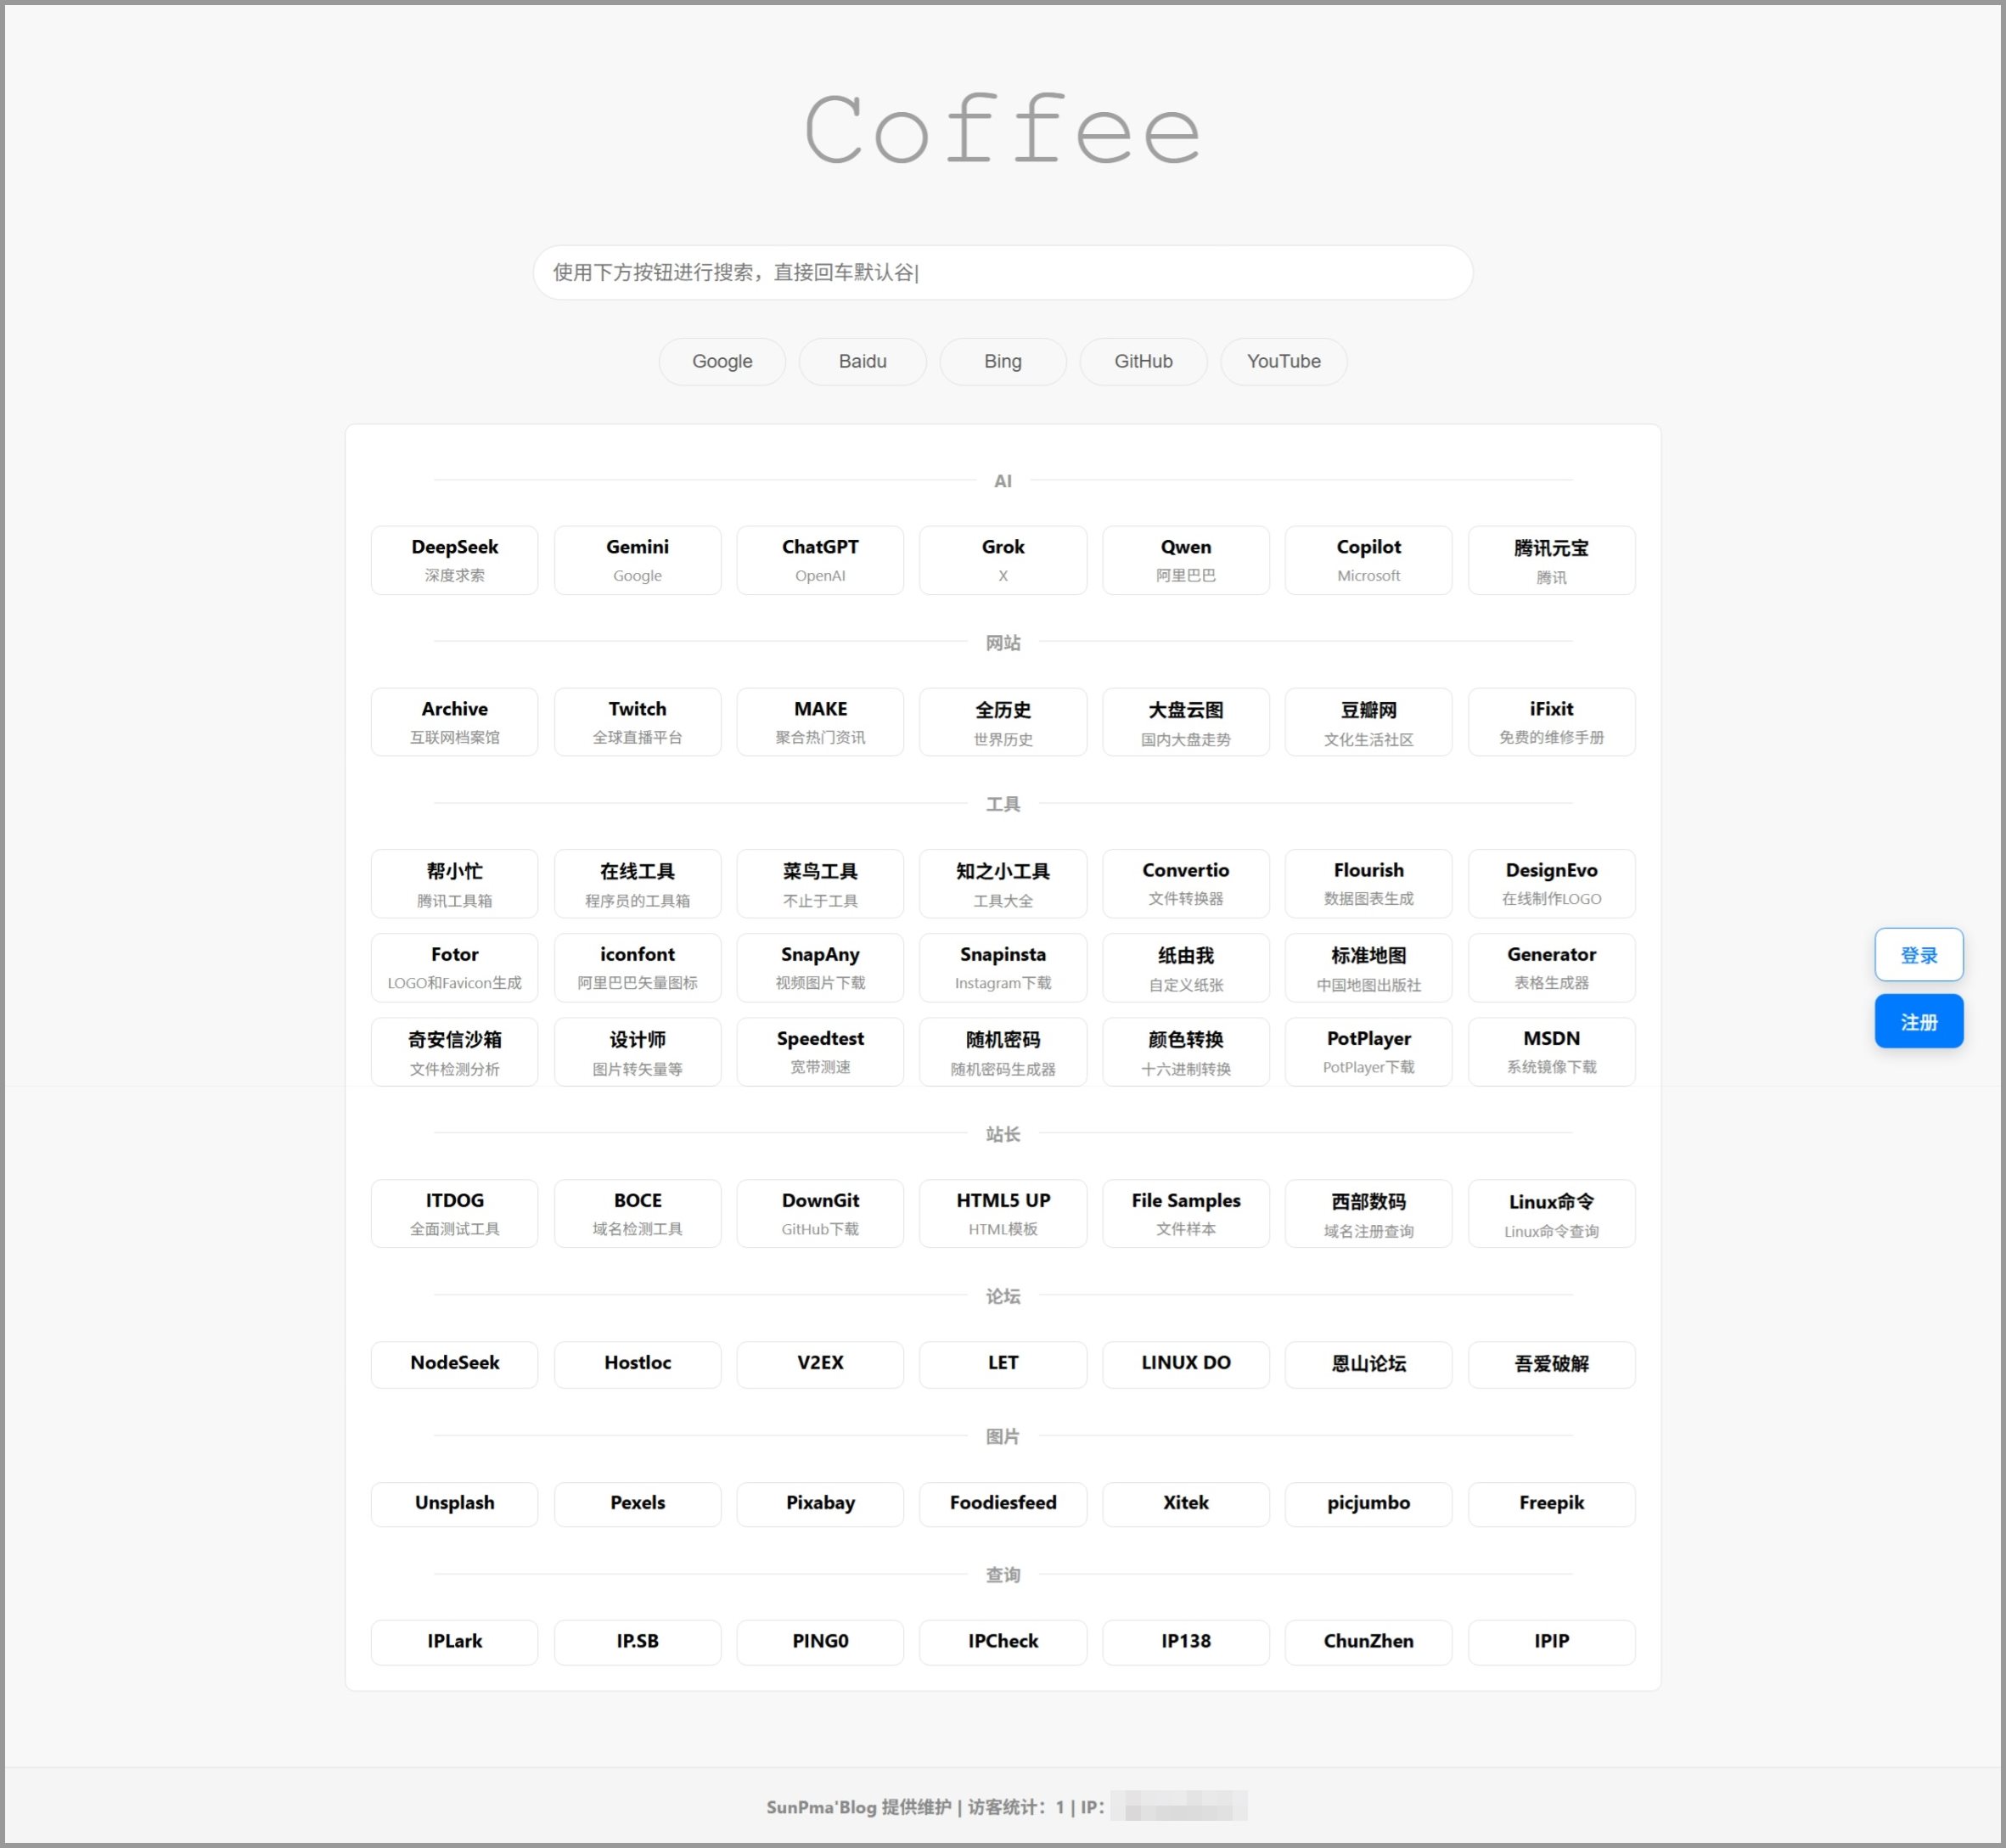The image size is (2006, 1848).
Task: Select the YouTube search button
Action: pos(1283,361)
